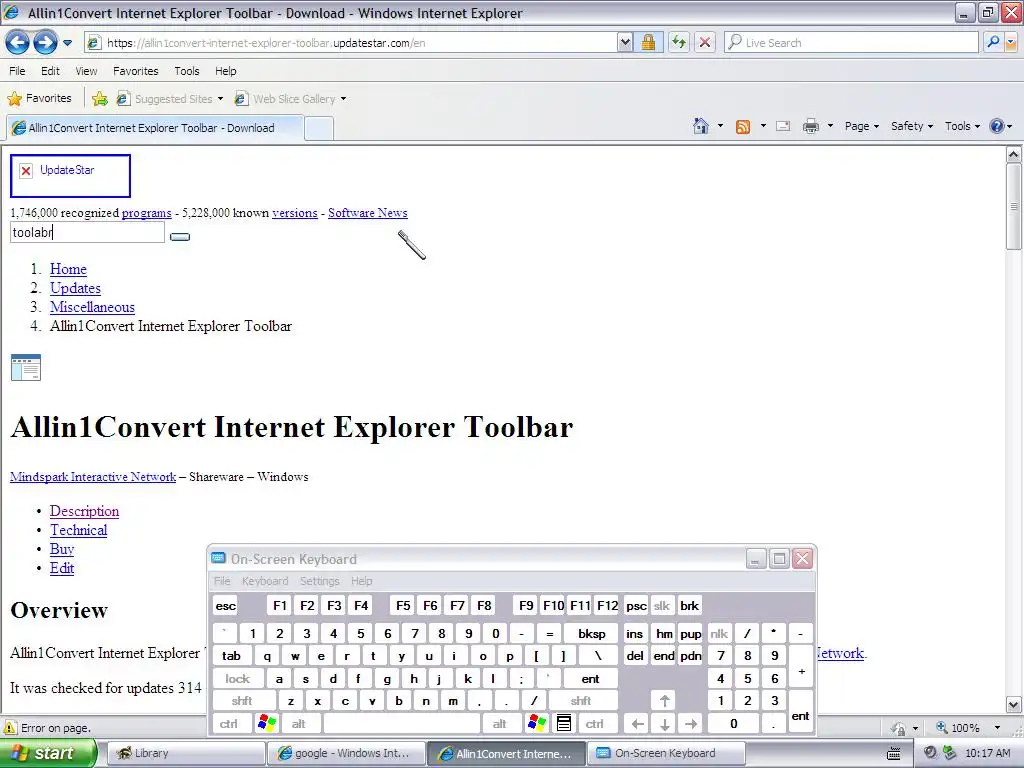1024x768 pixels.
Task: Click the search field containing toolabr
Action: pos(88,232)
